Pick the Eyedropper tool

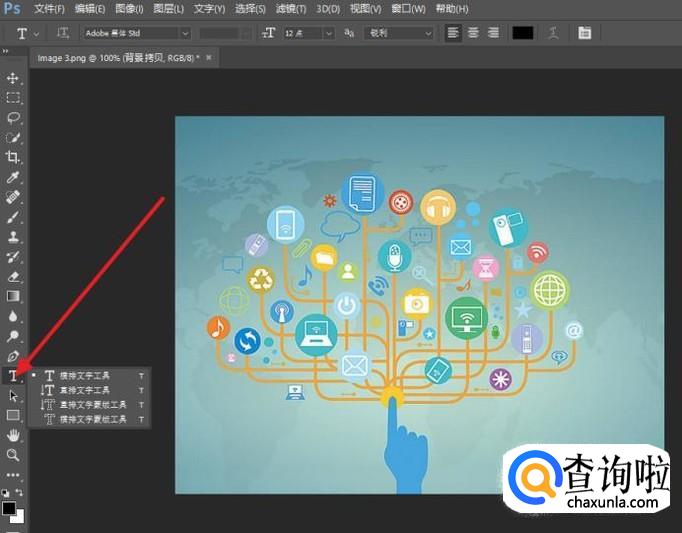point(13,177)
